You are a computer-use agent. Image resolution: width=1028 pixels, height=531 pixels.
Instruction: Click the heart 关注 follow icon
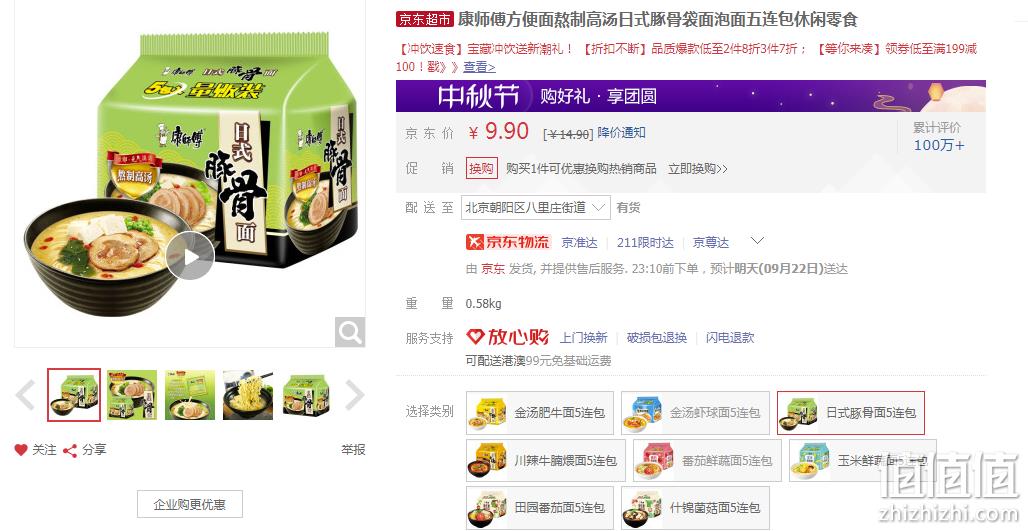click(21, 450)
